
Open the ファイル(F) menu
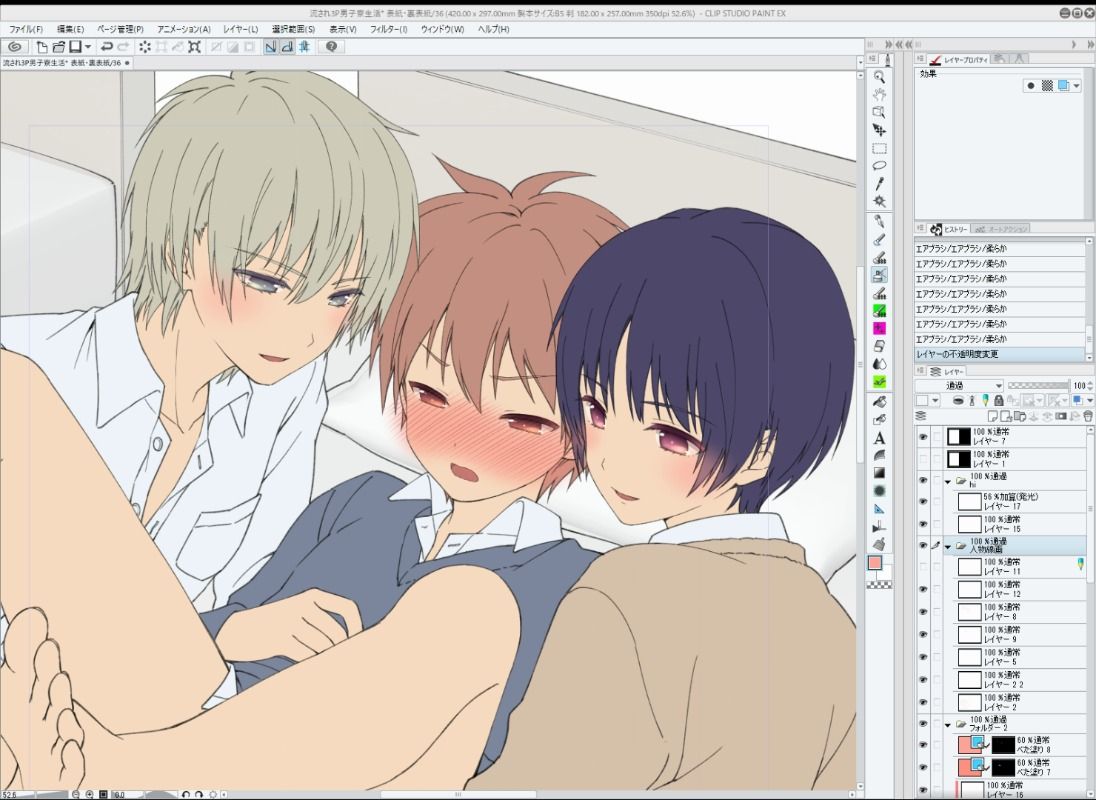26,29
